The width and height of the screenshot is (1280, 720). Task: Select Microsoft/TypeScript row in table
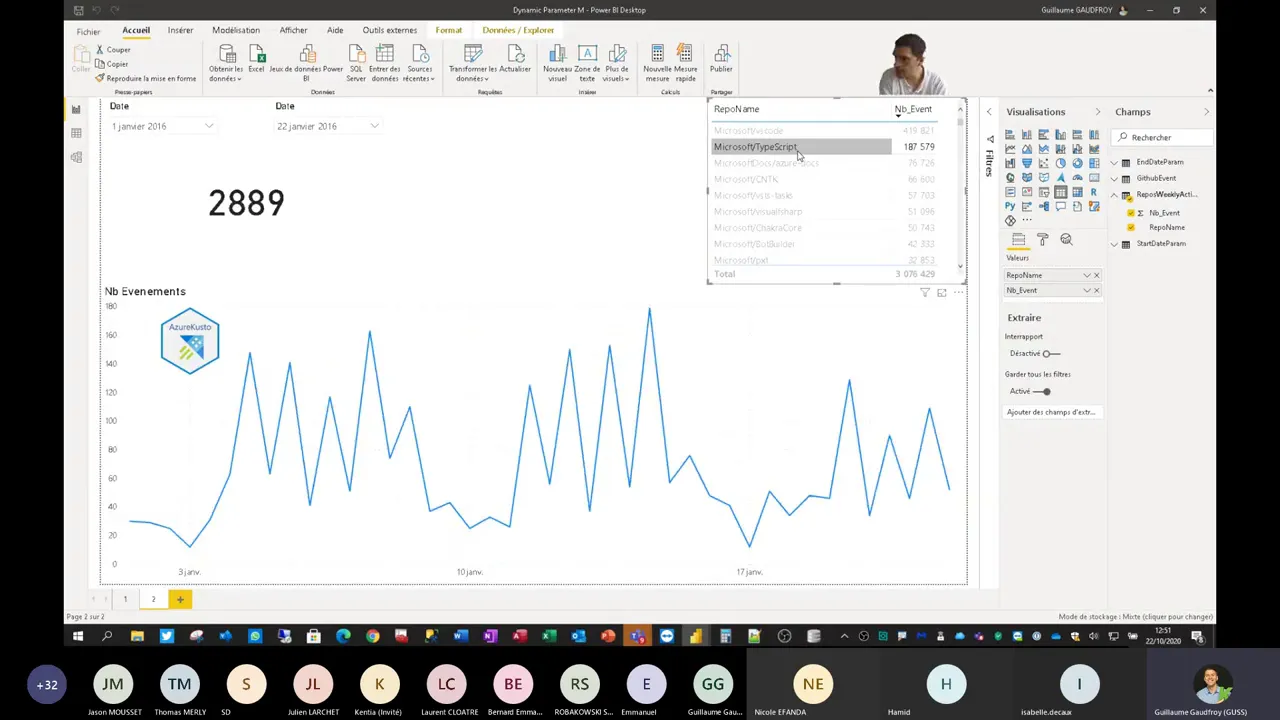pyautogui.click(x=824, y=147)
